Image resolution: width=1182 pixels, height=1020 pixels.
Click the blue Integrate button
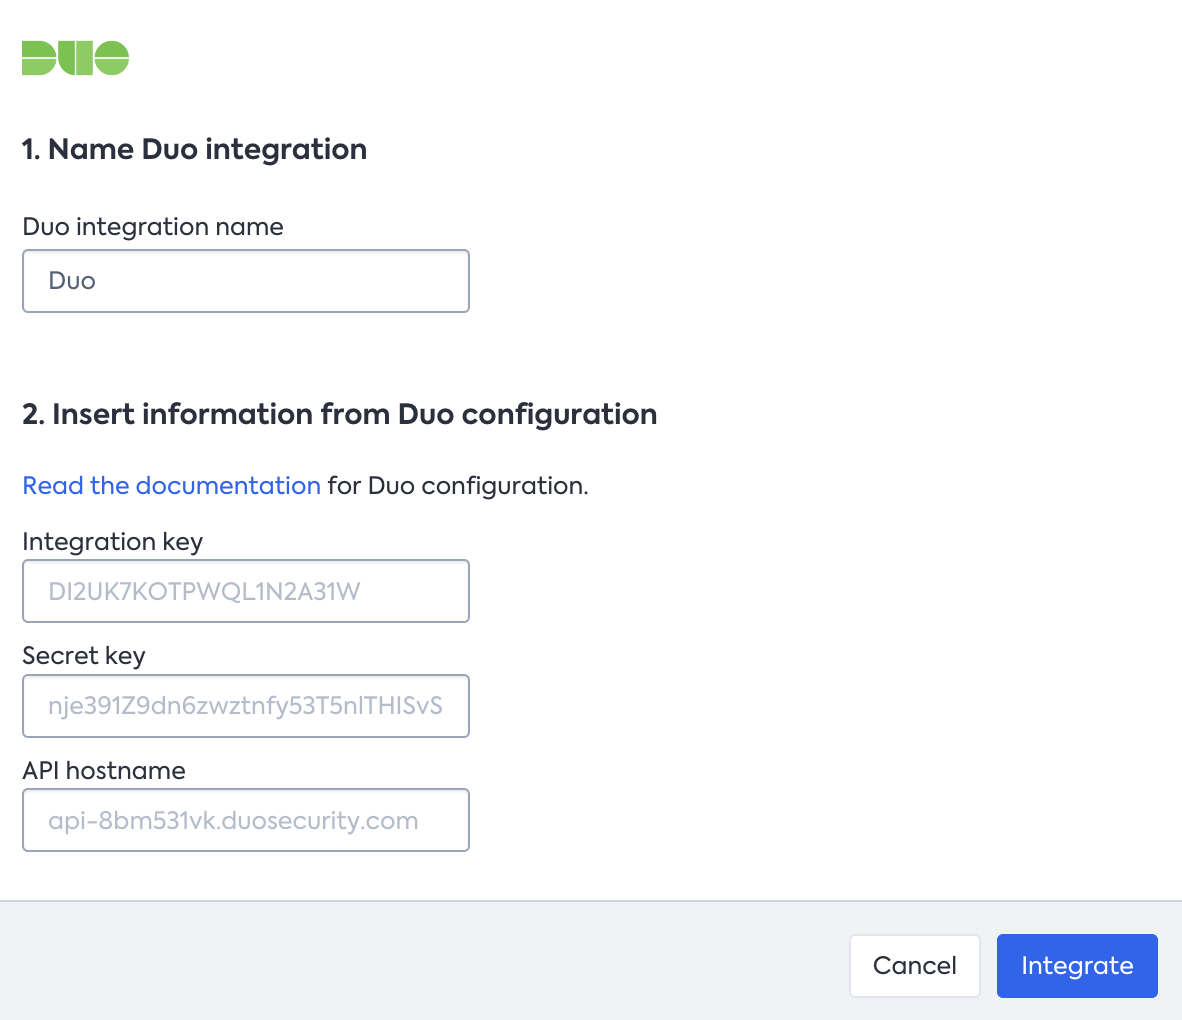click(x=1077, y=966)
